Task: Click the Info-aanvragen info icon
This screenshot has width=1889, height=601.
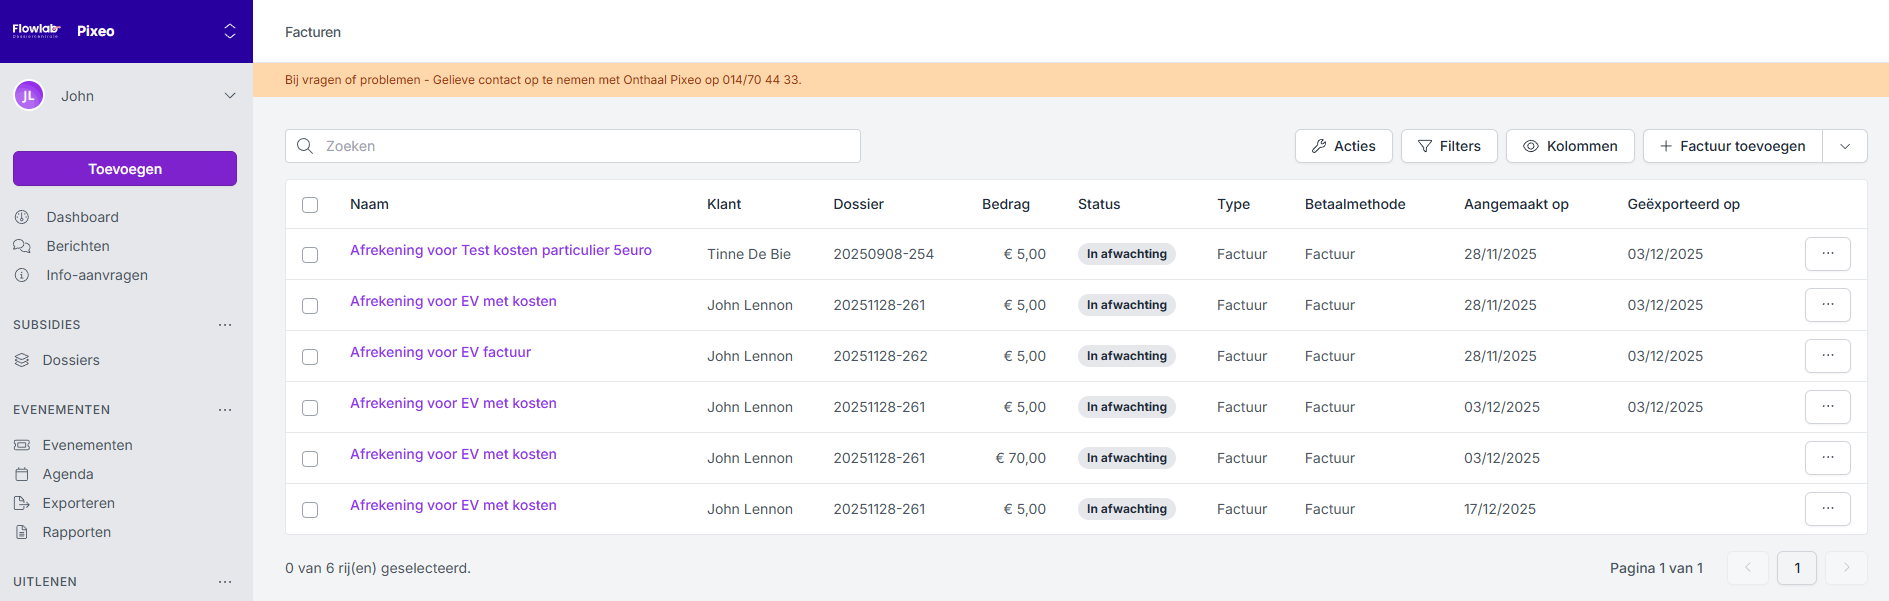Action: tap(22, 275)
